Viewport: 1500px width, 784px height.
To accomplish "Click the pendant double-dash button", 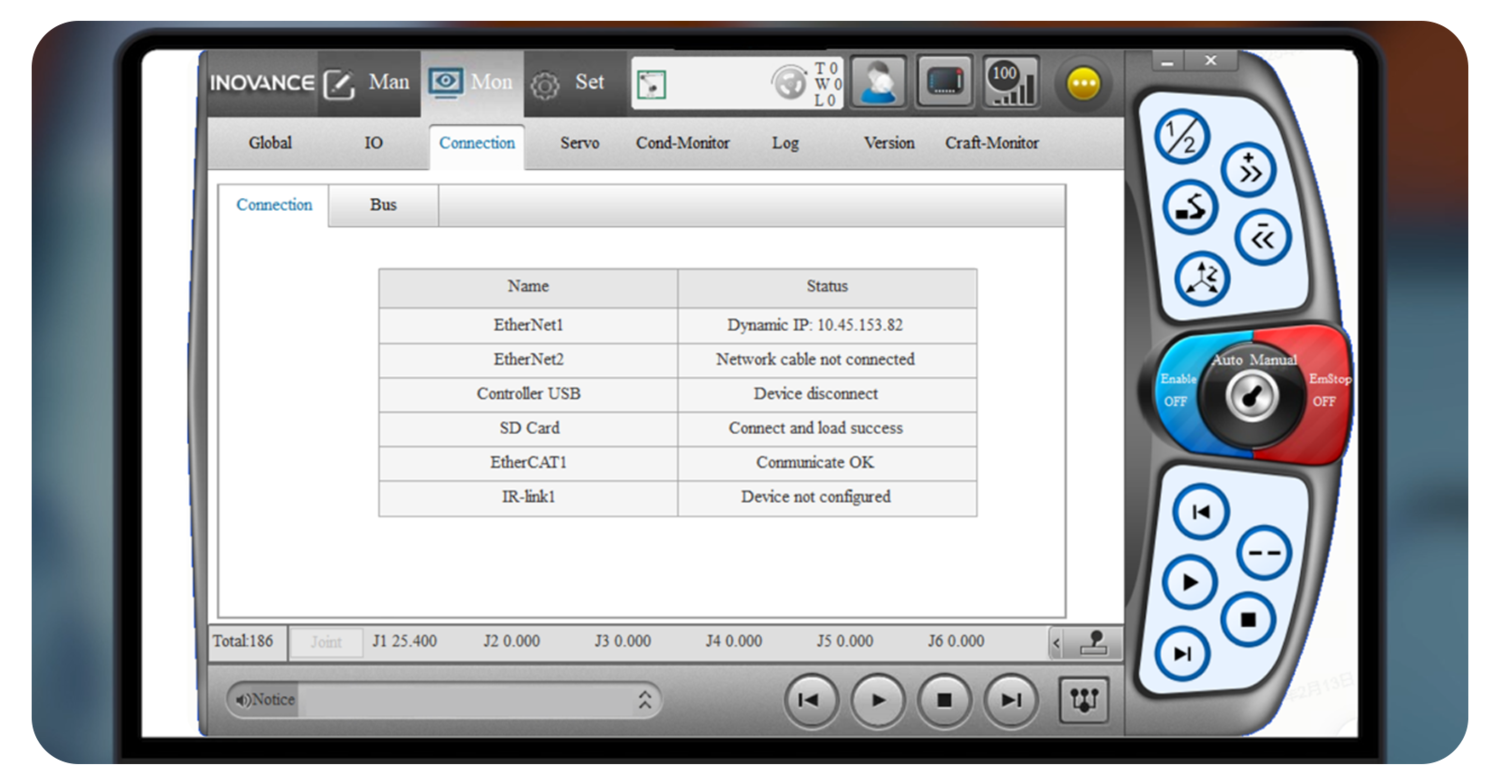I will coord(1264,553).
